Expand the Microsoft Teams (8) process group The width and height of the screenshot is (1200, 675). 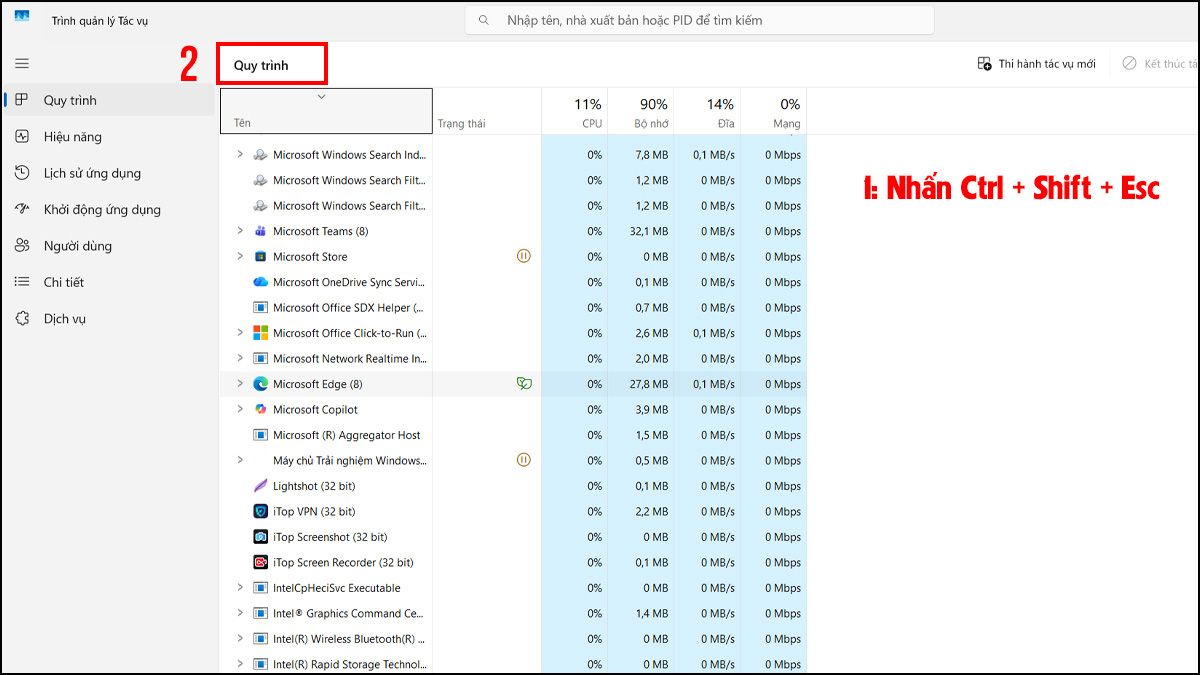click(239, 231)
